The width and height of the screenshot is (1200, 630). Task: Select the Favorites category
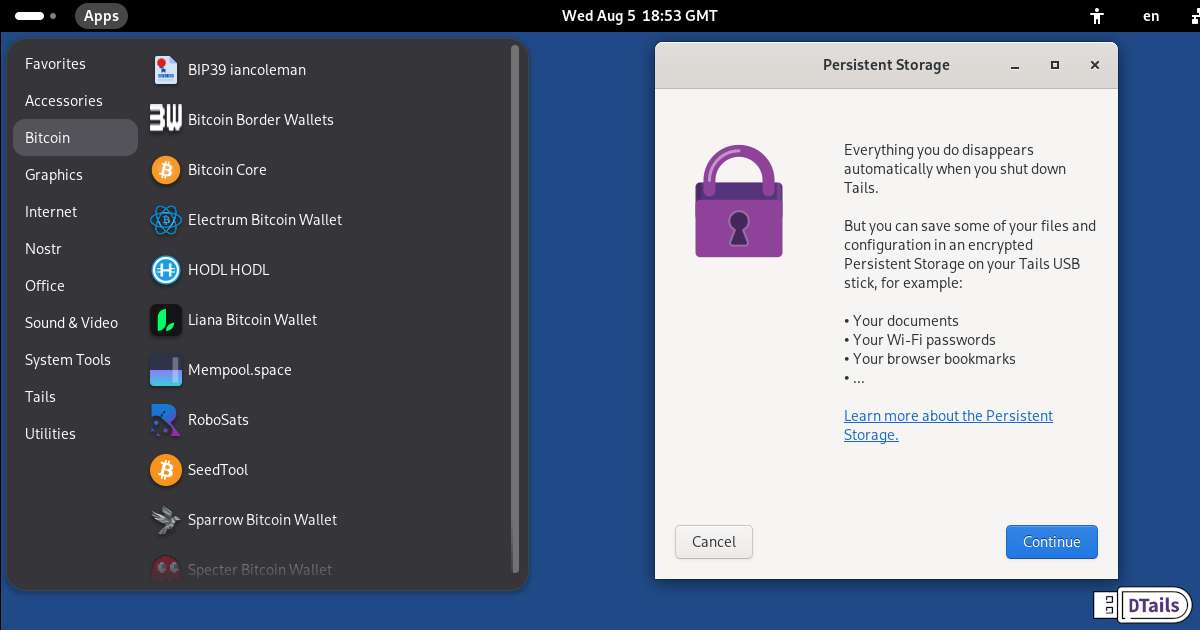[75, 64]
